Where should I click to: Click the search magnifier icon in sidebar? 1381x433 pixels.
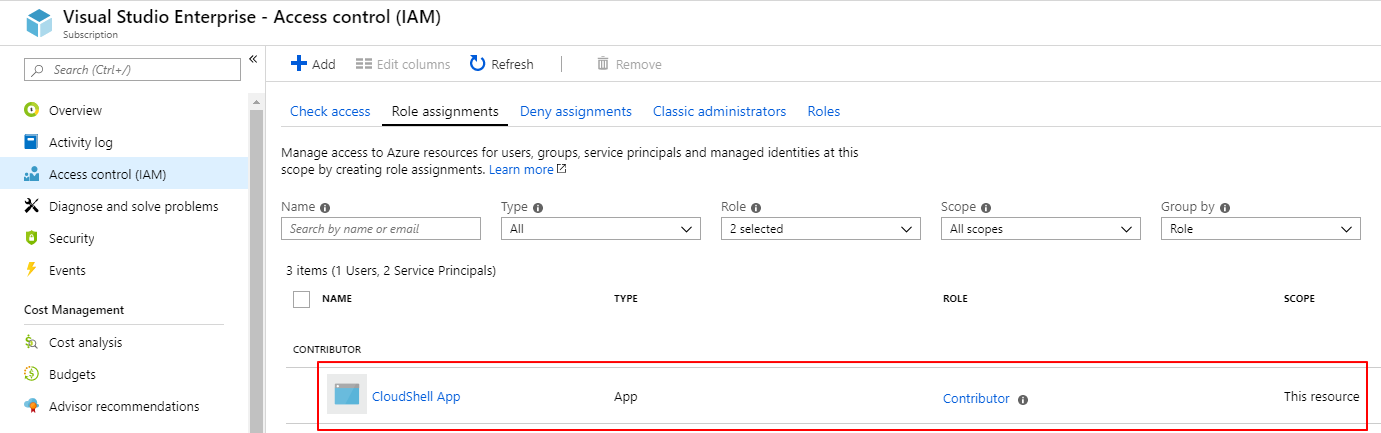pos(39,69)
